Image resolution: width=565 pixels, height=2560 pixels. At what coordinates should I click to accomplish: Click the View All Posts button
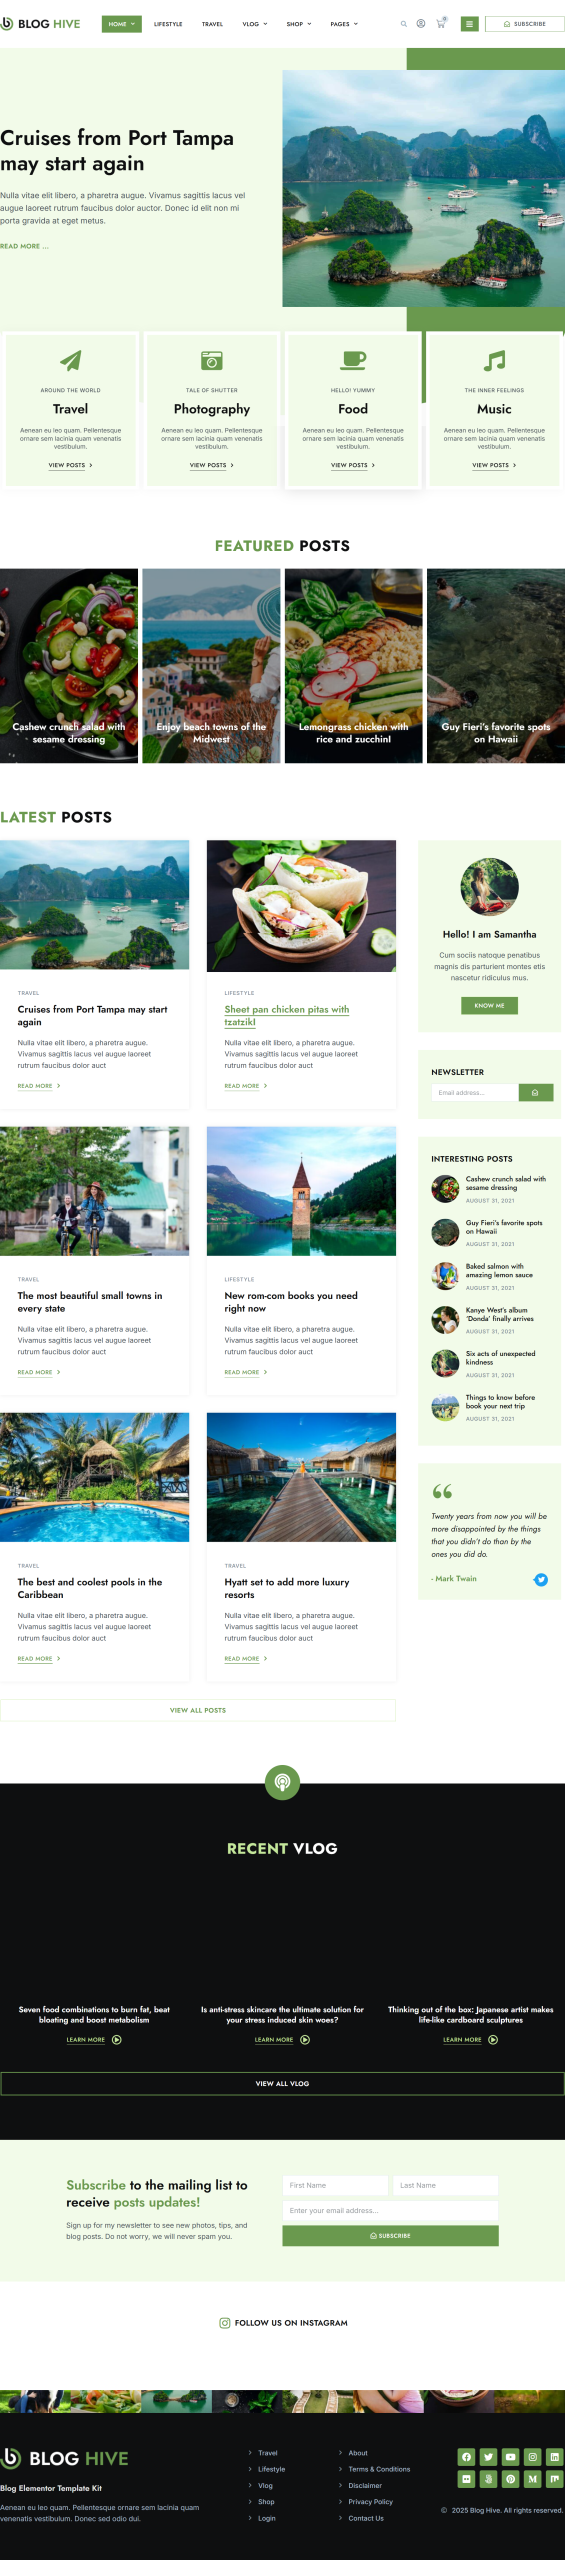click(x=198, y=1710)
